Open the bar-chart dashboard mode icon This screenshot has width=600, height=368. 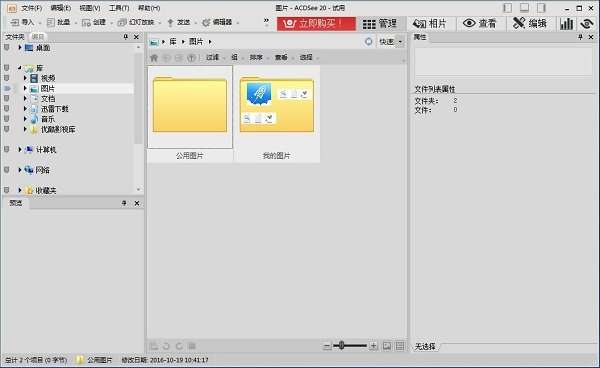pos(566,24)
